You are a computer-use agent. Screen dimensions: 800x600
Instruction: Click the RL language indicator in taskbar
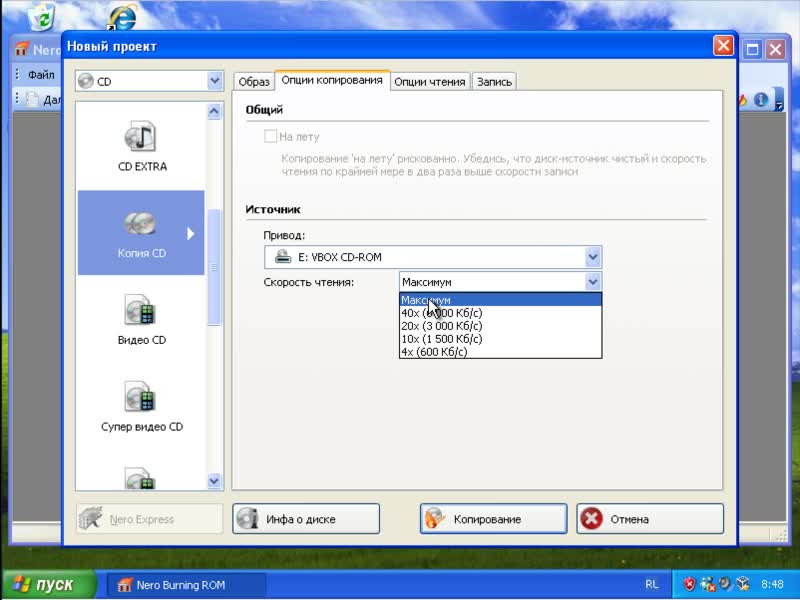coord(652,584)
